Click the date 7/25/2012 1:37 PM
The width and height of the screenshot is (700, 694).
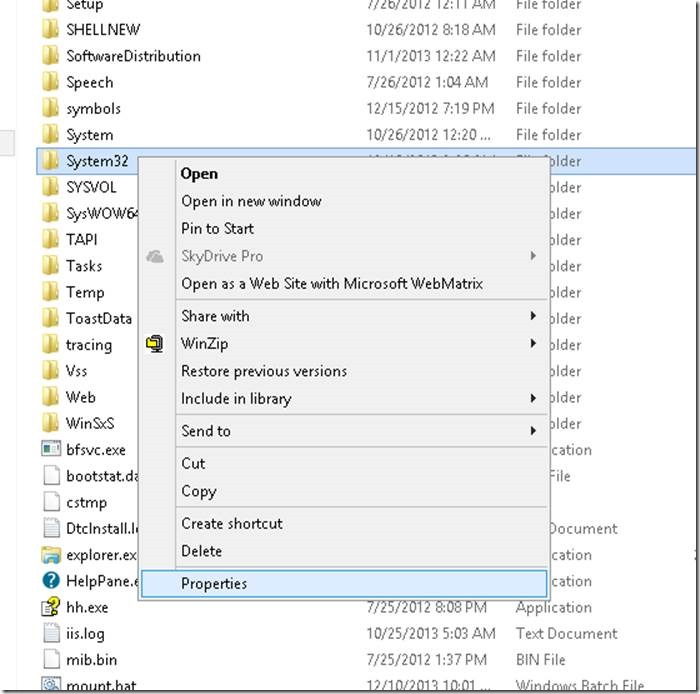pyautogui.click(x=426, y=660)
